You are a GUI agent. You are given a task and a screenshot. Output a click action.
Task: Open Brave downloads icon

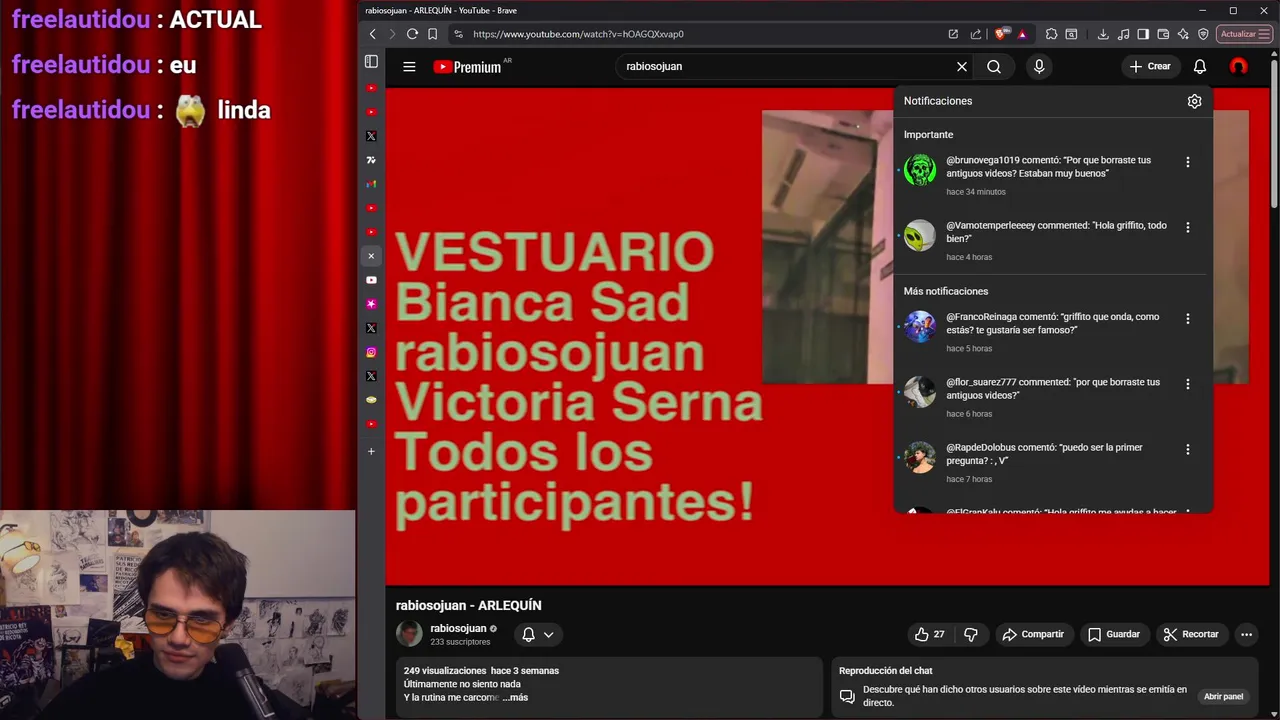(x=1103, y=34)
